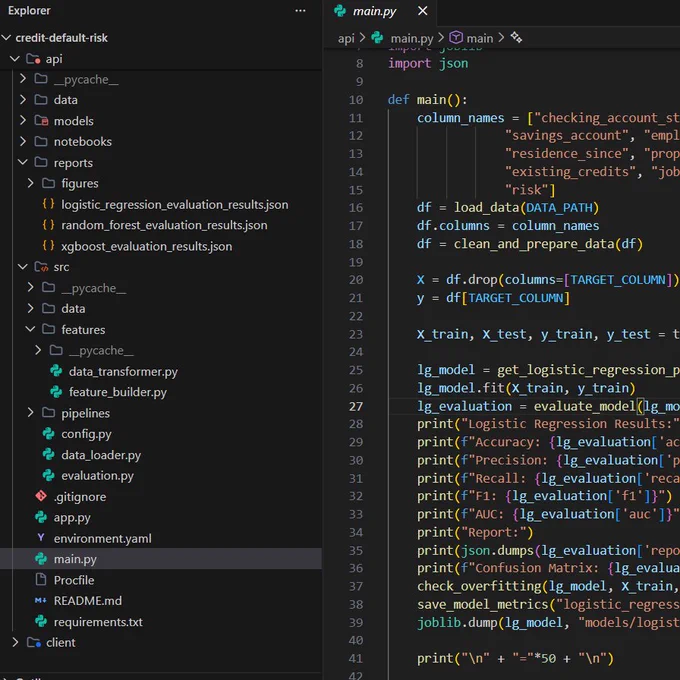This screenshot has height=680, width=680.
Task: Click Python icon beside config.py
Action: (49, 433)
